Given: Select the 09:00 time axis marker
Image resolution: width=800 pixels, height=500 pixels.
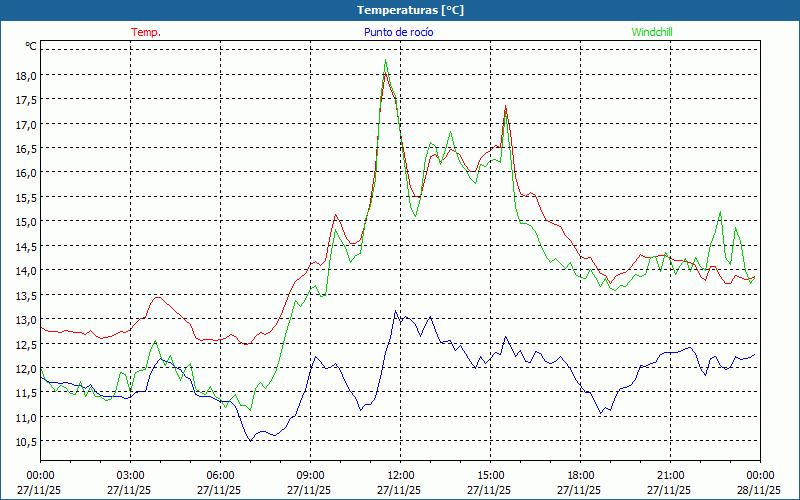Looking at the screenshot, I should point(310,474).
